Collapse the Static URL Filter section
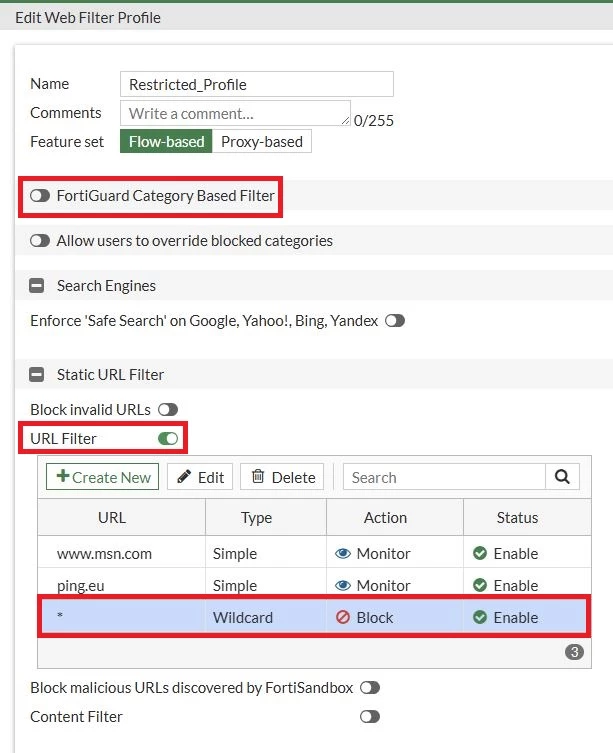This screenshot has width=613, height=753. 37,375
